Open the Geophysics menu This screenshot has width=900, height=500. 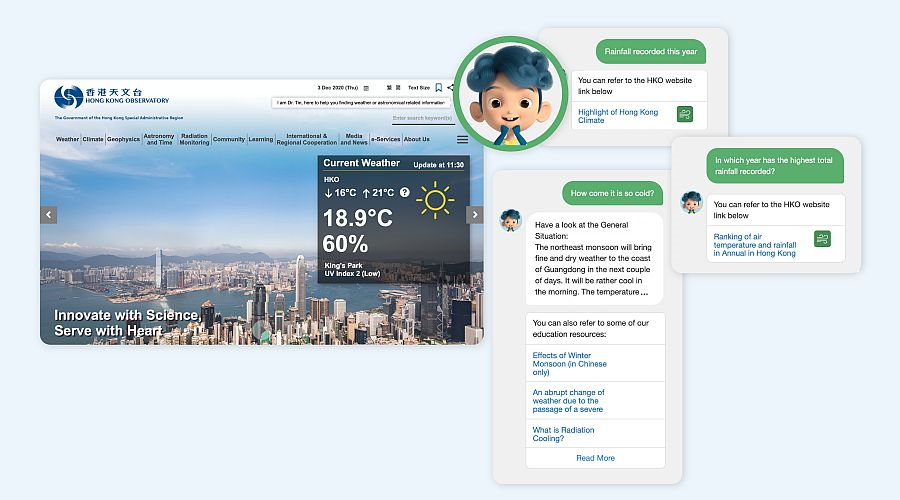point(123,139)
